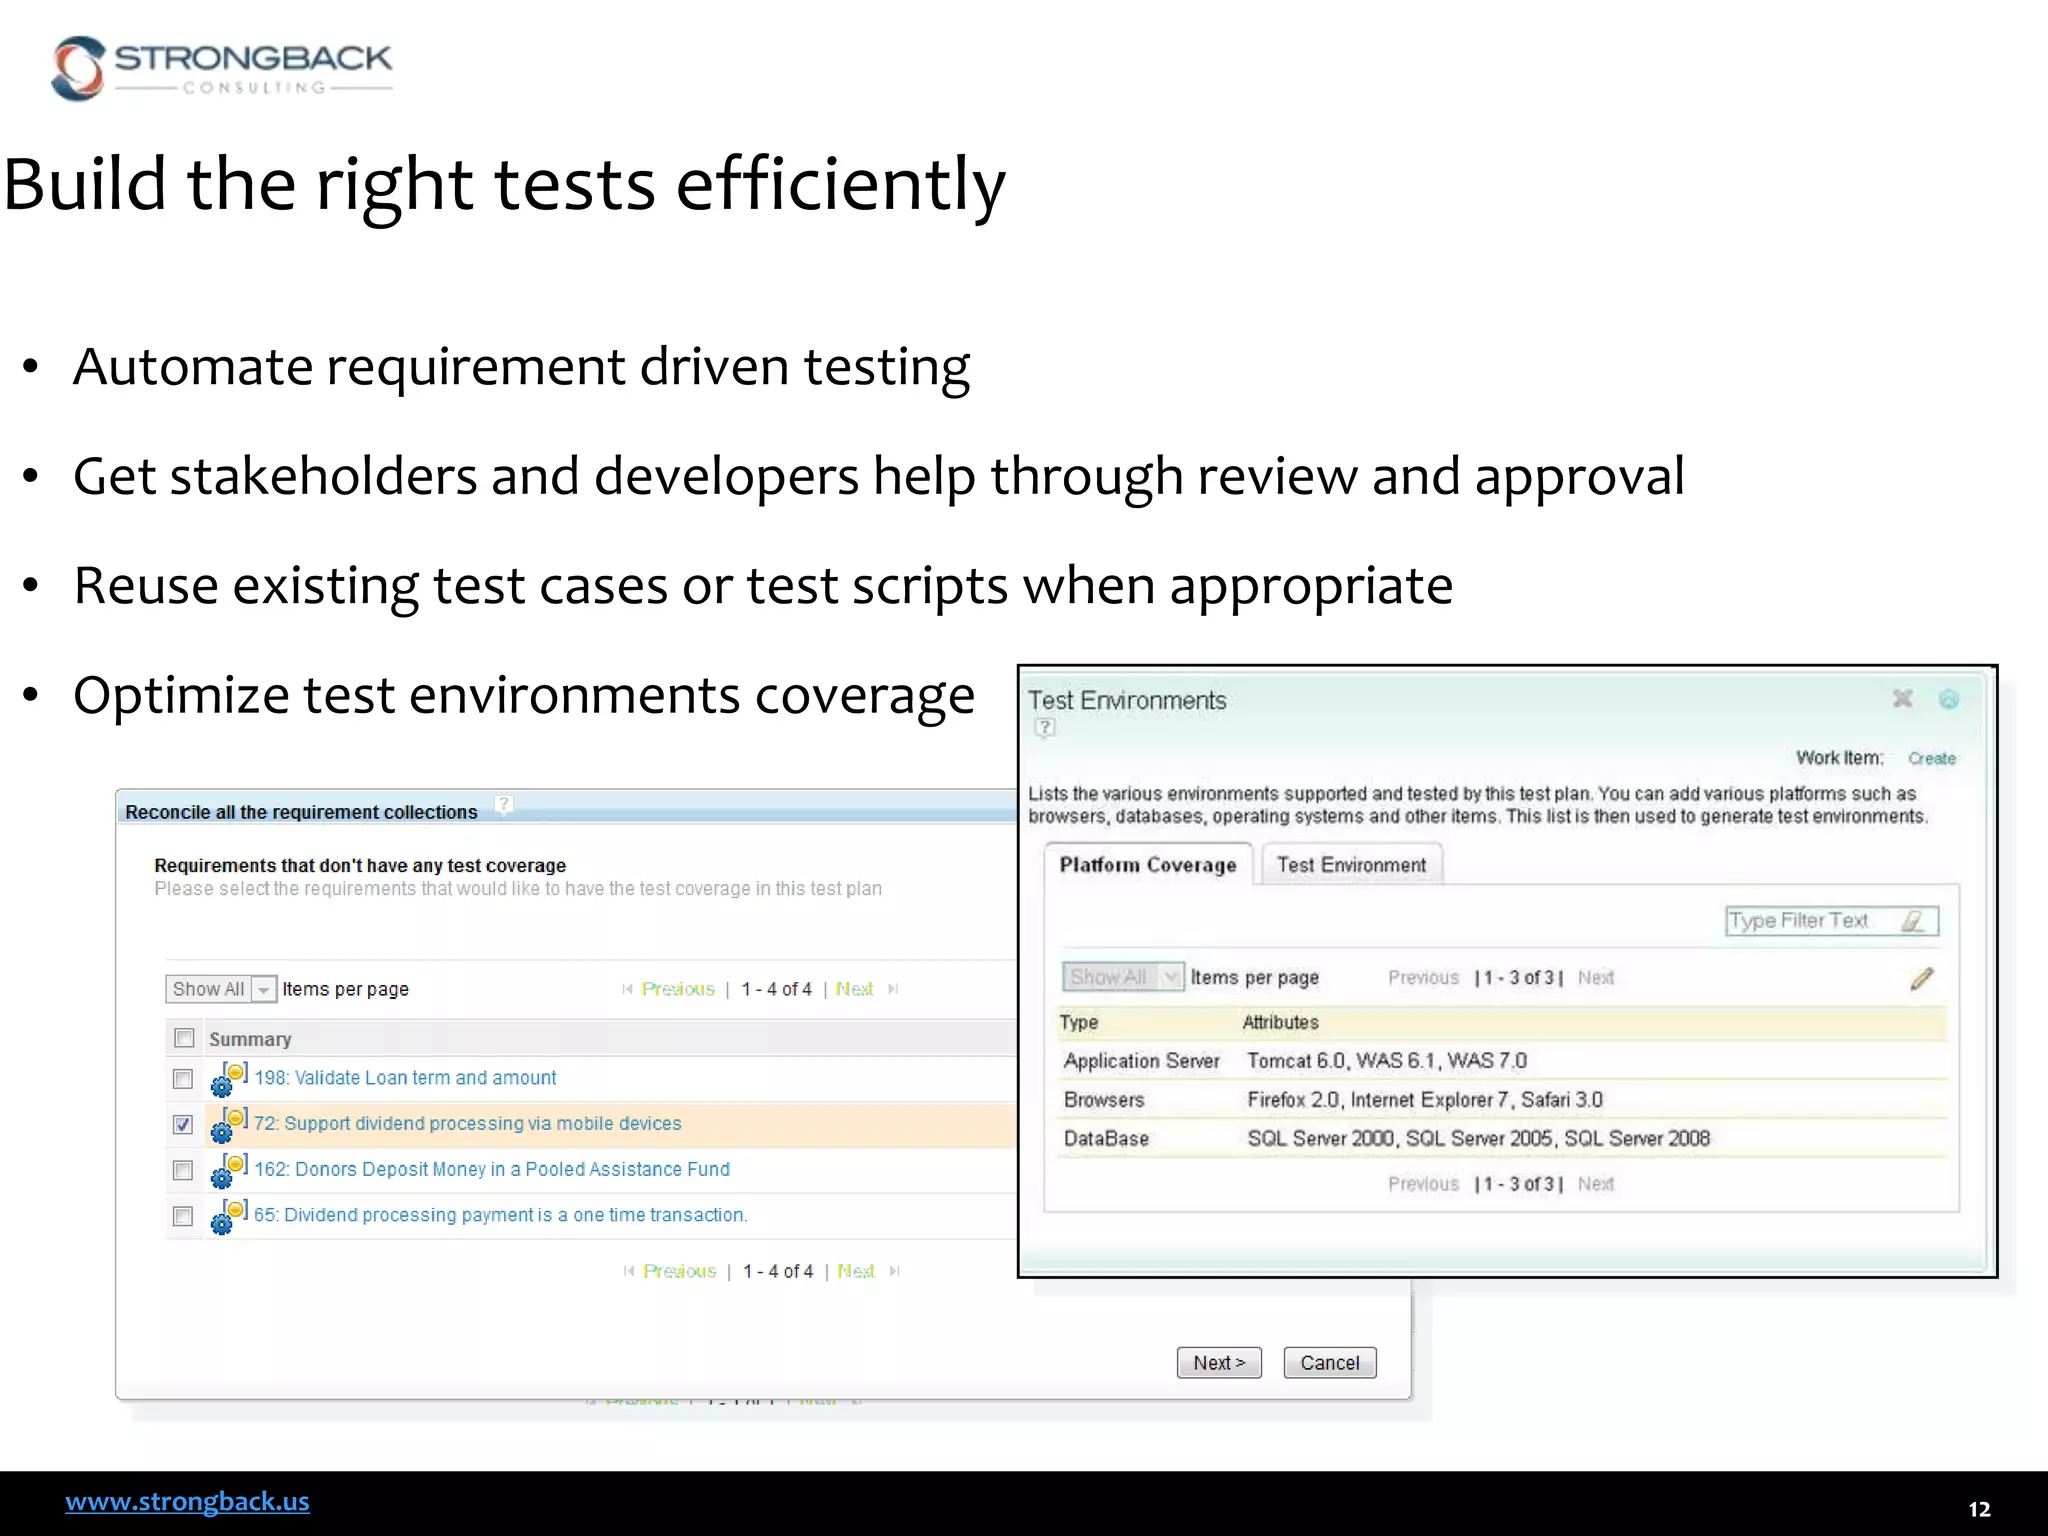Screen dimensions: 2048x1536
Task: Click Next in upper Test Environments pager
Action: click(x=1596, y=977)
